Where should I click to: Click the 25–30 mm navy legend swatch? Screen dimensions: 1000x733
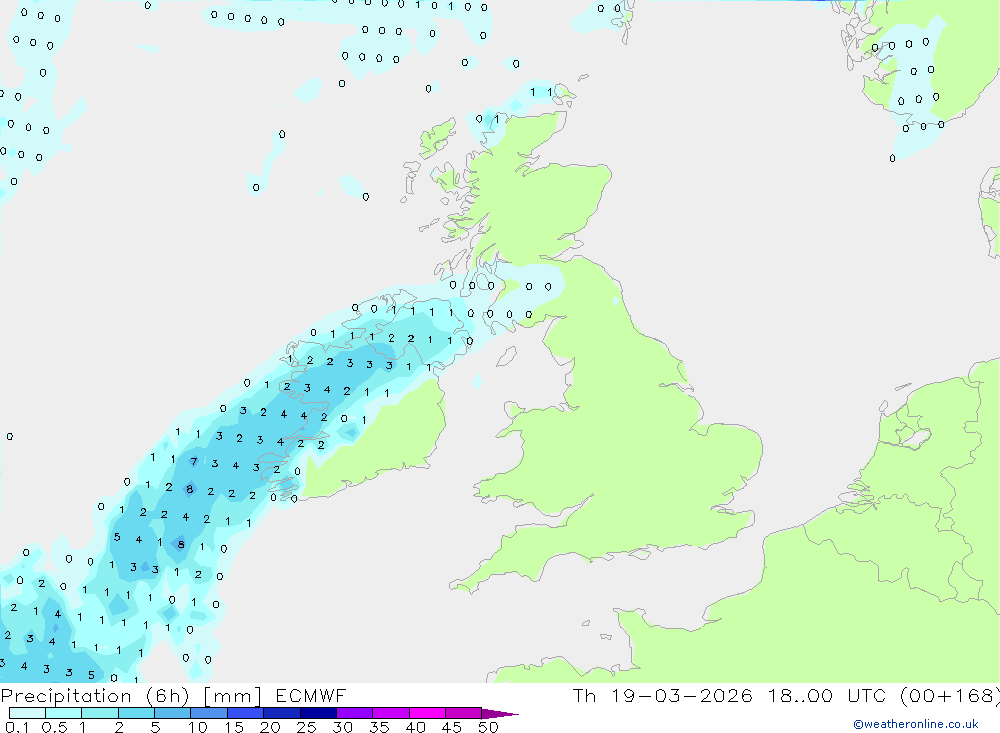pos(318,713)
